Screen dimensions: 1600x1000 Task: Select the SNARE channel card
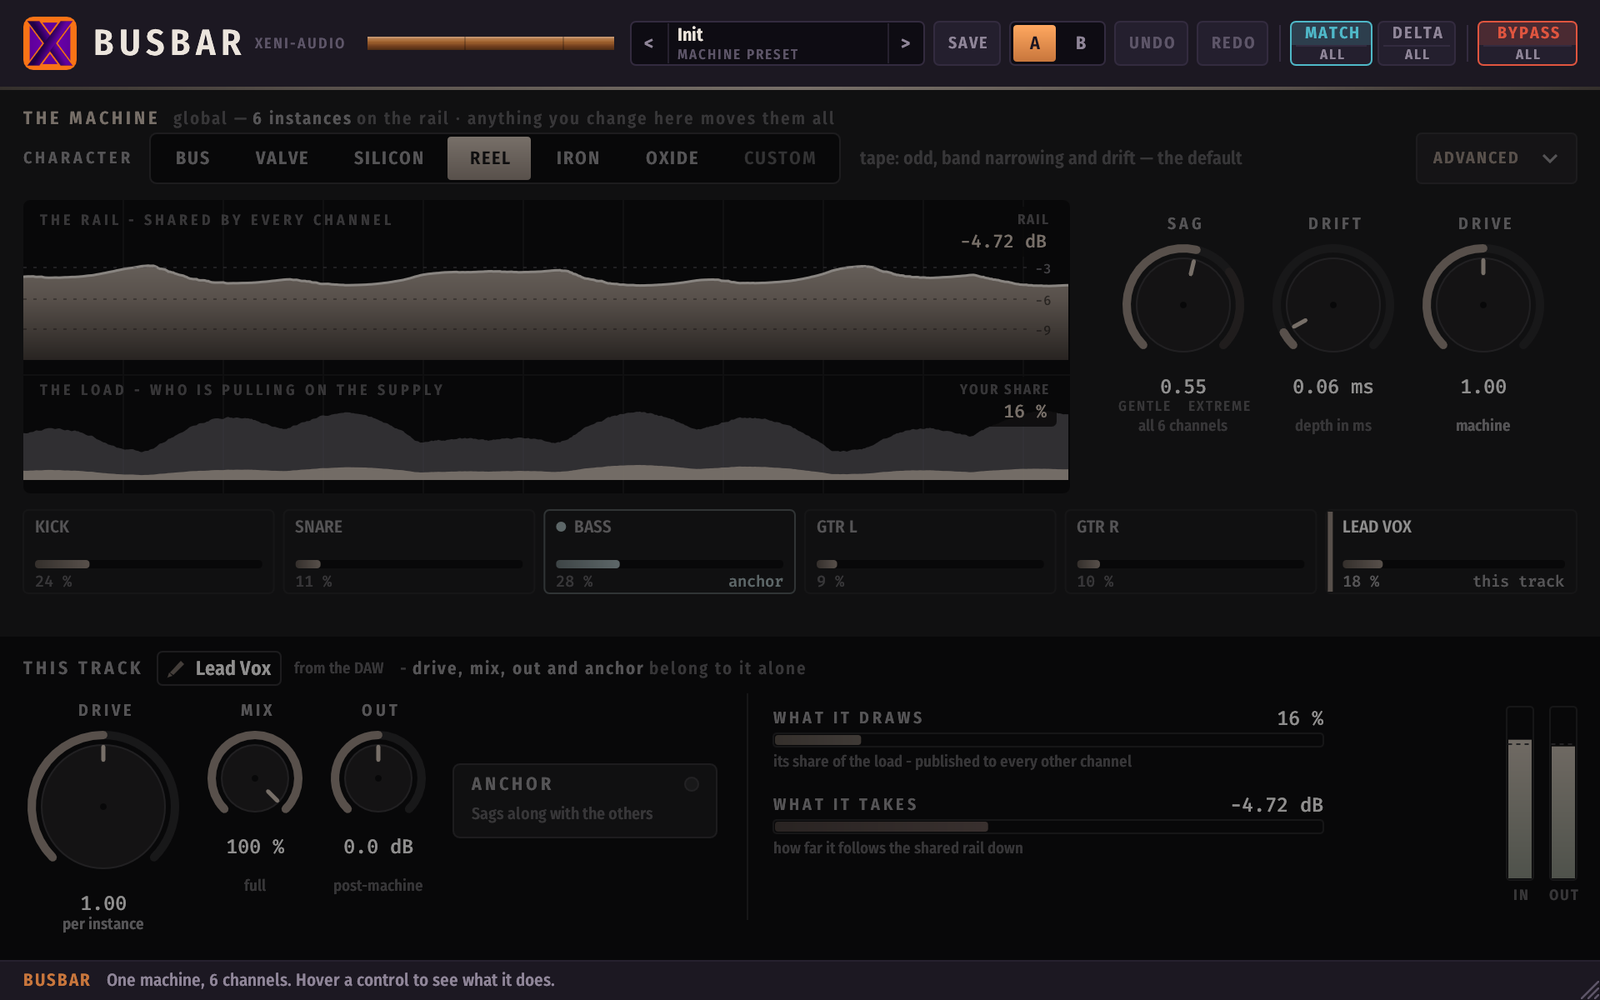[x=408, y=552]
